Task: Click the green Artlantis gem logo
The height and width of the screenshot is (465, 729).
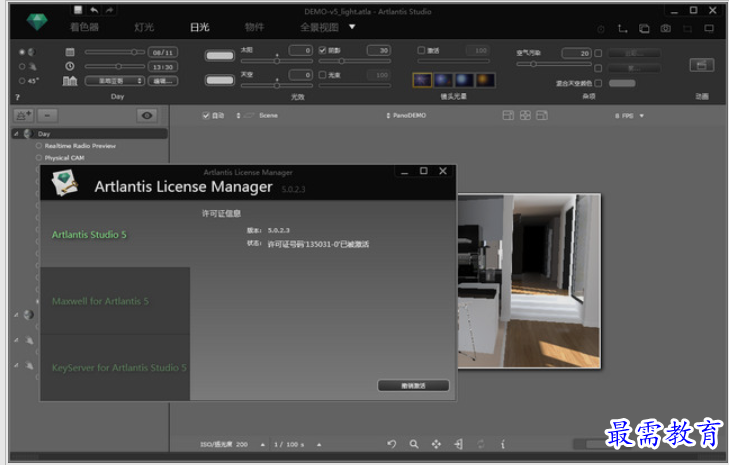Action: 37,22
